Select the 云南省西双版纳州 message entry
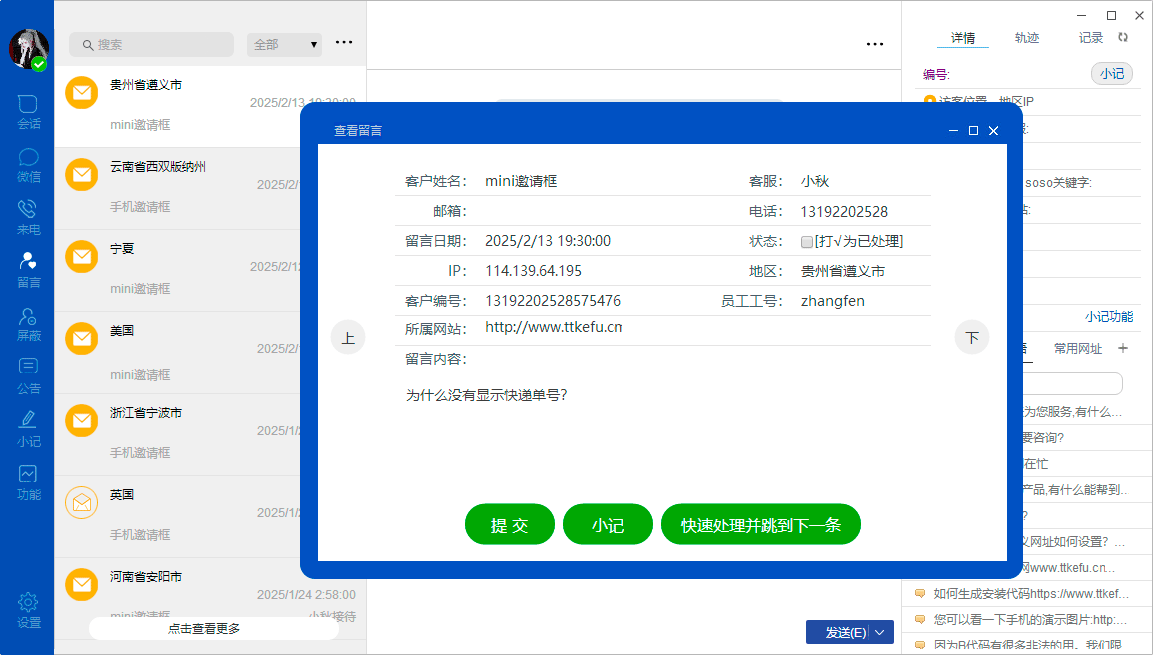The height and width of the screenshot is (655, 1153). pos(178,189)
